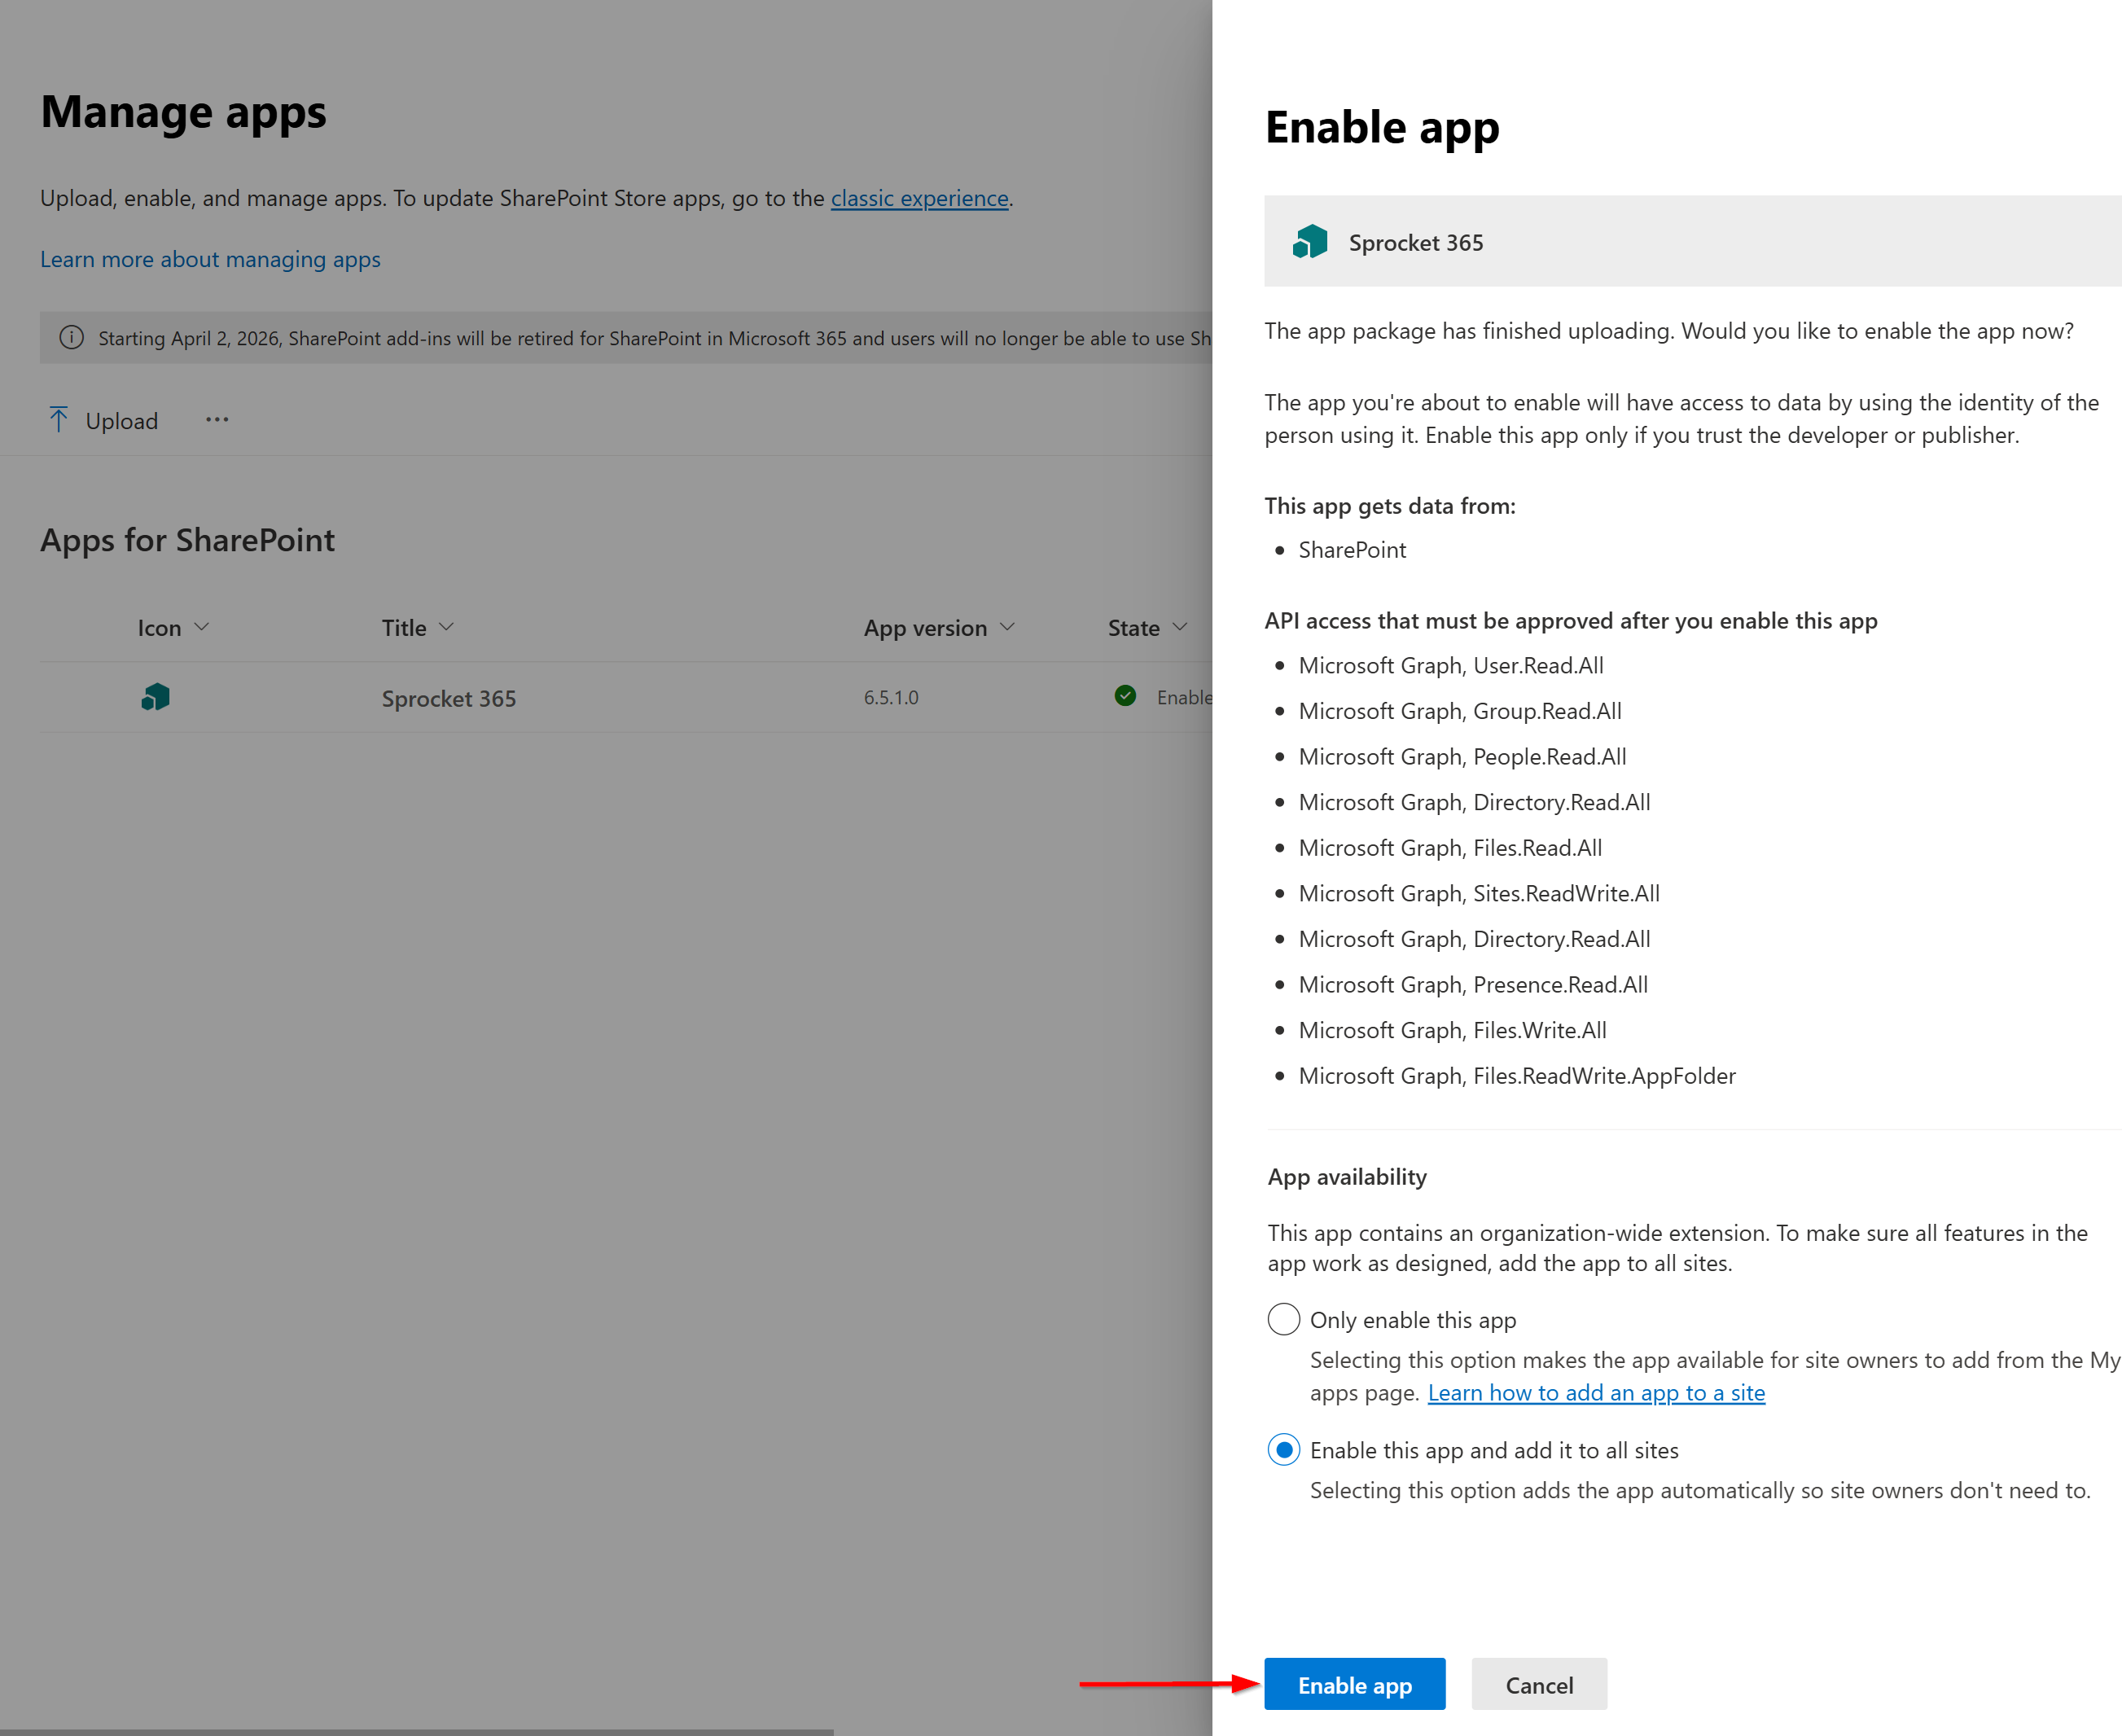Click Microsoft Graph, People.Read.All entry
The height and width of the screenshot is (1736, 2122).
1462,756
